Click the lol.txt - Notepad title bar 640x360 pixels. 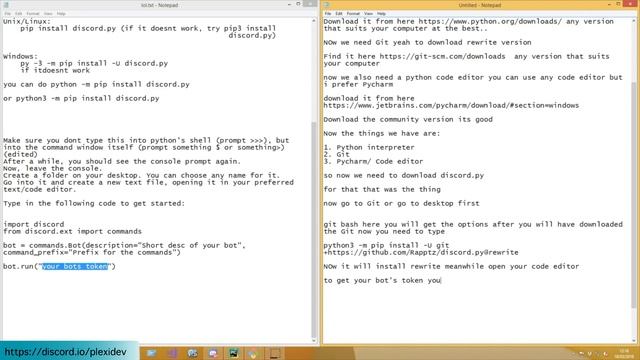point(159,5)
